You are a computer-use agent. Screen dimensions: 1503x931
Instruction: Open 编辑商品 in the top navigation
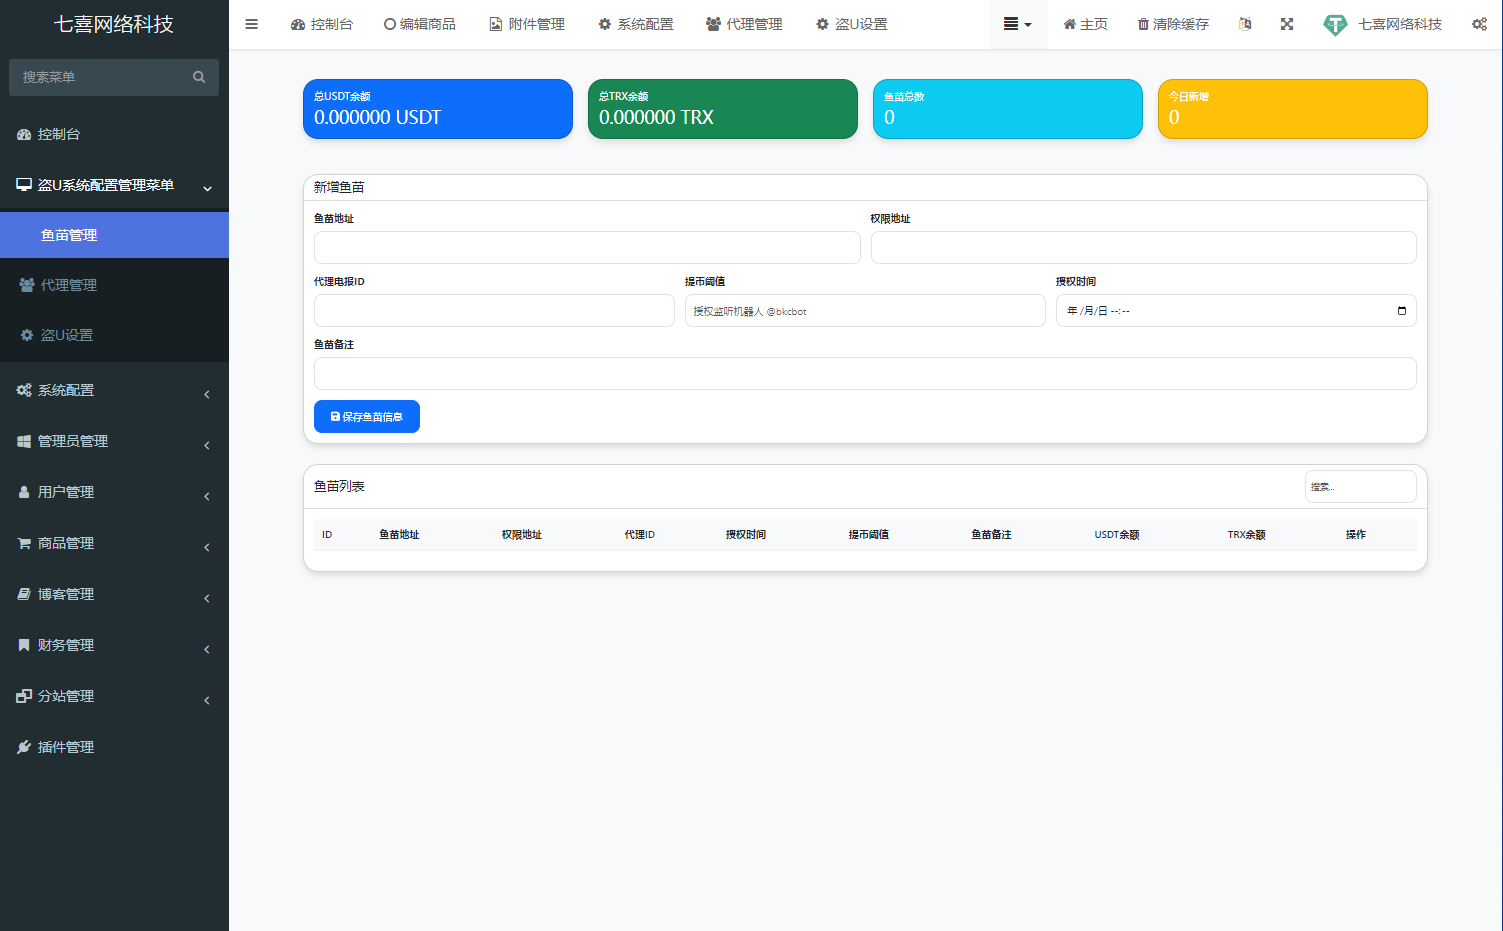[420, 24]
